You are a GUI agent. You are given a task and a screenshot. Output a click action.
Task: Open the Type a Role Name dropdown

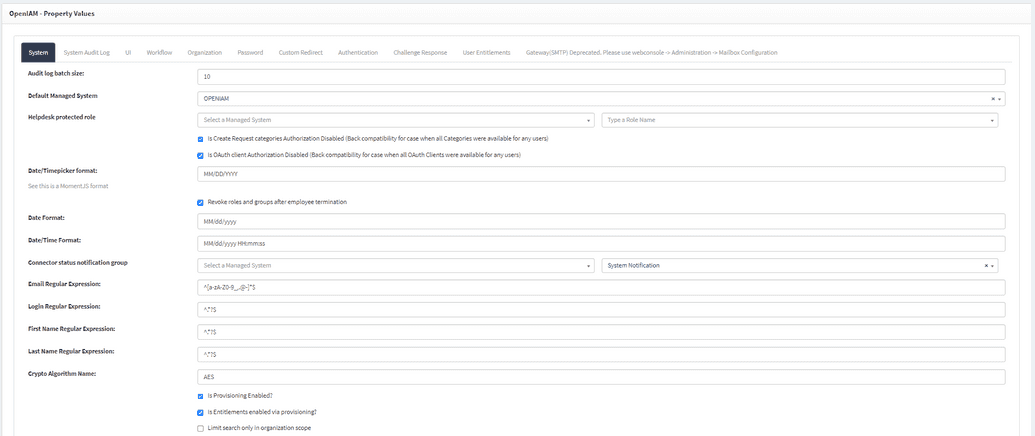pyautogui.click(x=799, y=120)
